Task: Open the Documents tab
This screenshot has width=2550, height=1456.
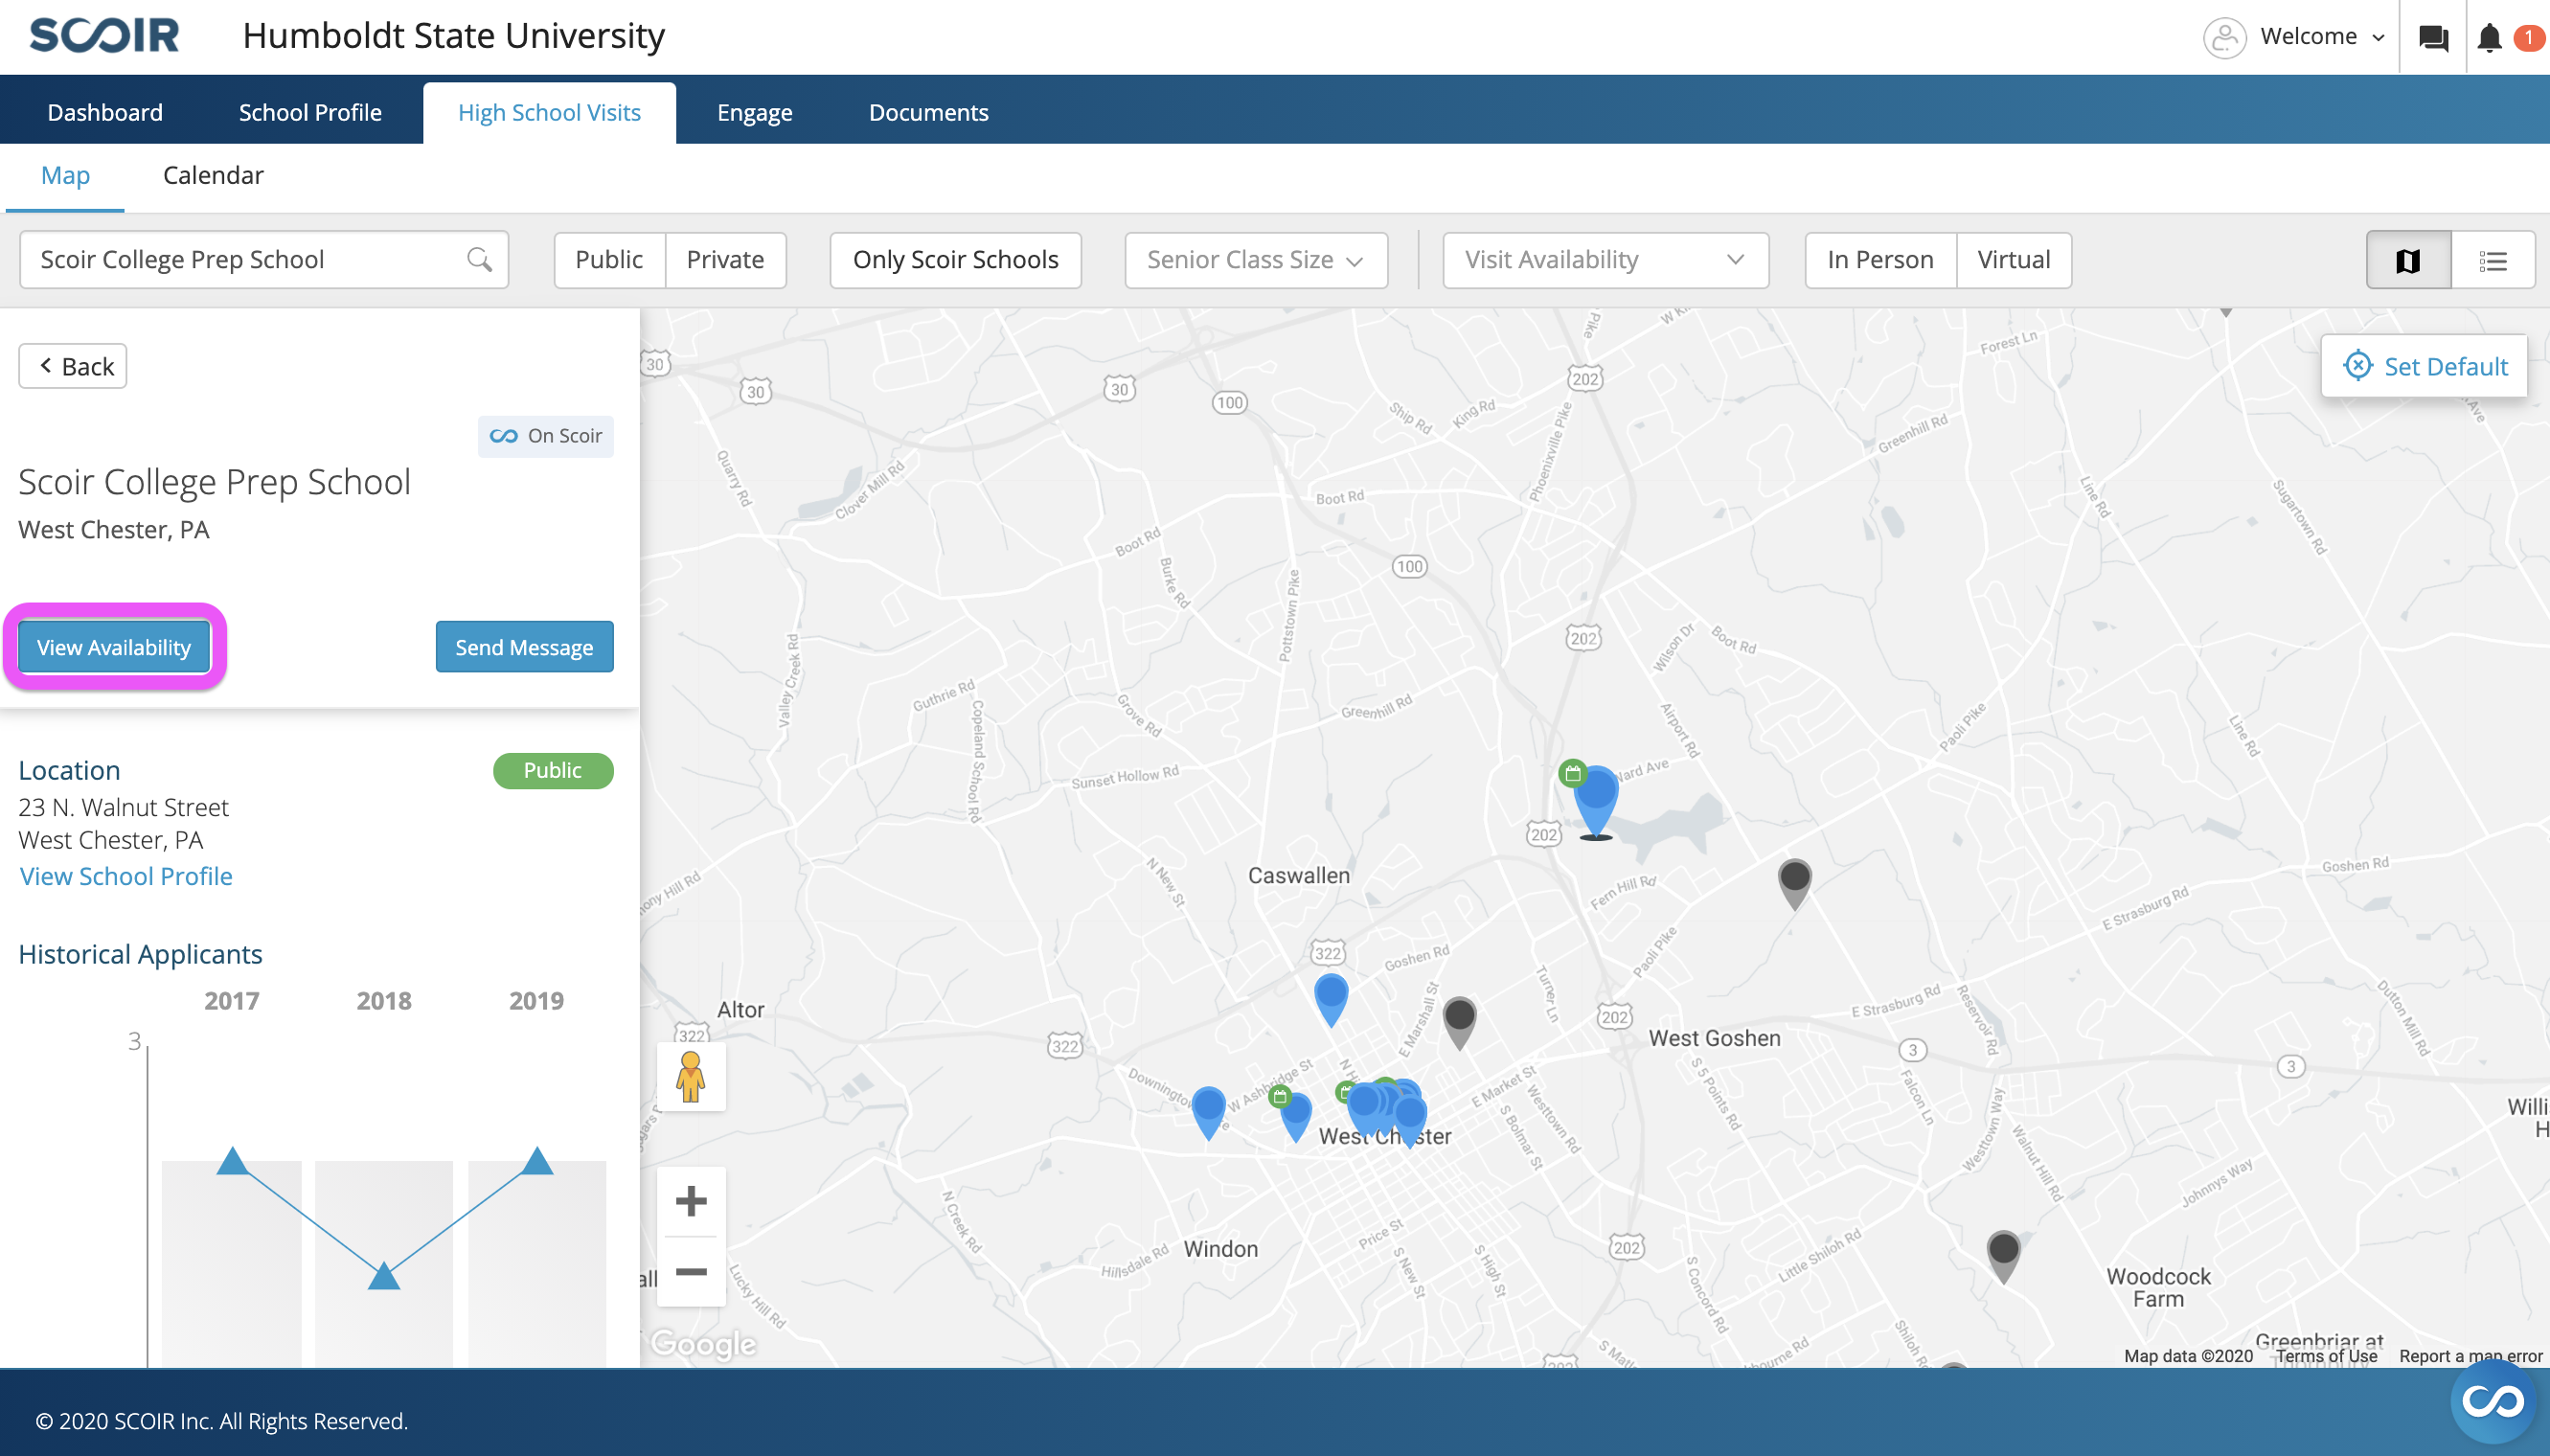Action: (x=928, y=112)
